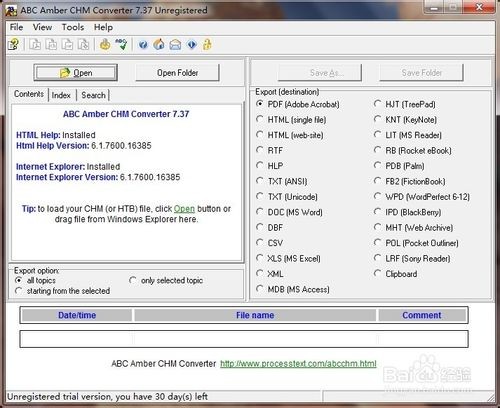Click the green Open link in the tip

coord(184,209)
